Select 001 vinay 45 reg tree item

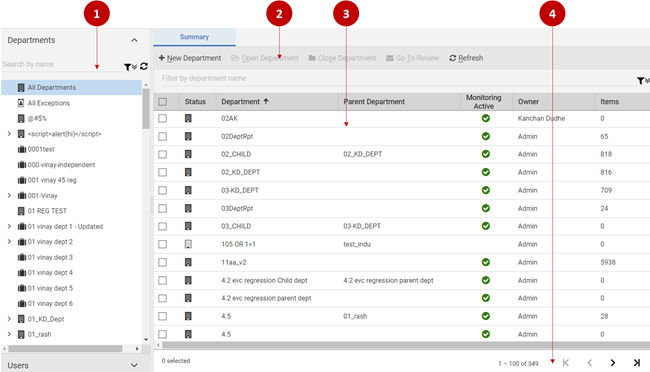pos(52,180)
